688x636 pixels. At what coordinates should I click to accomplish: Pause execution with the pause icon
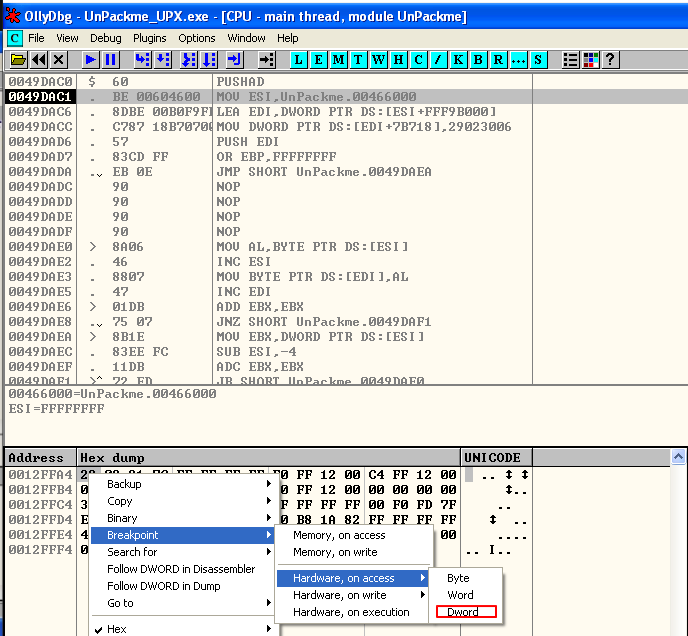tap(111, 60)
